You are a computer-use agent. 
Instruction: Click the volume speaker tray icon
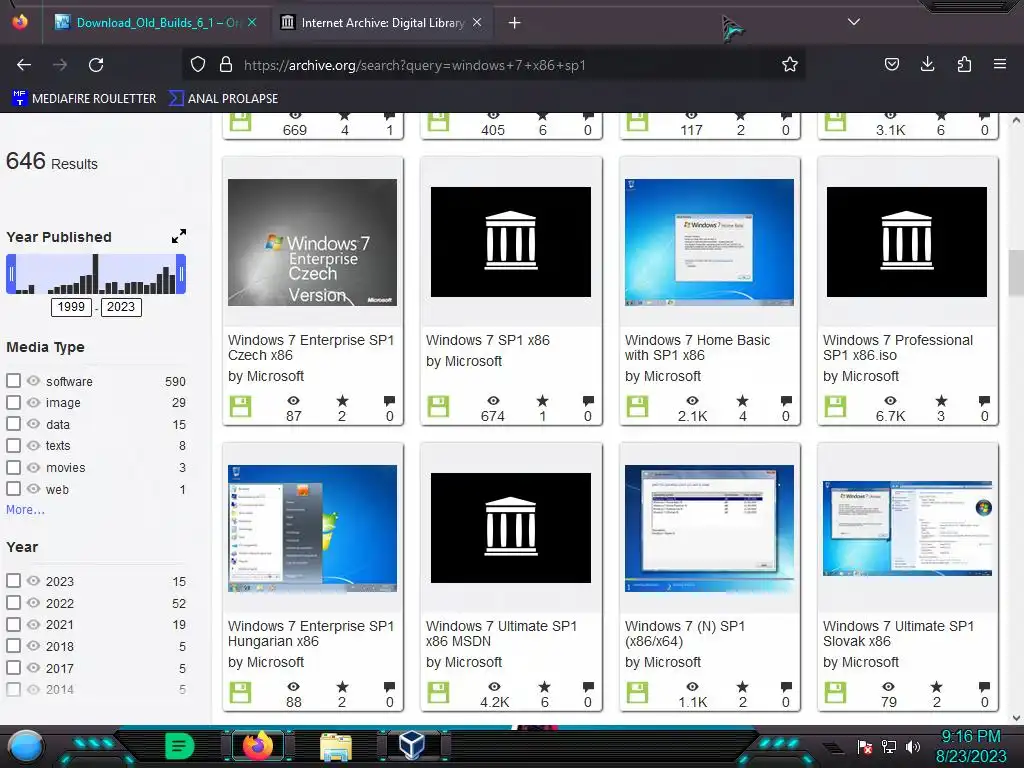pos(912,746)
